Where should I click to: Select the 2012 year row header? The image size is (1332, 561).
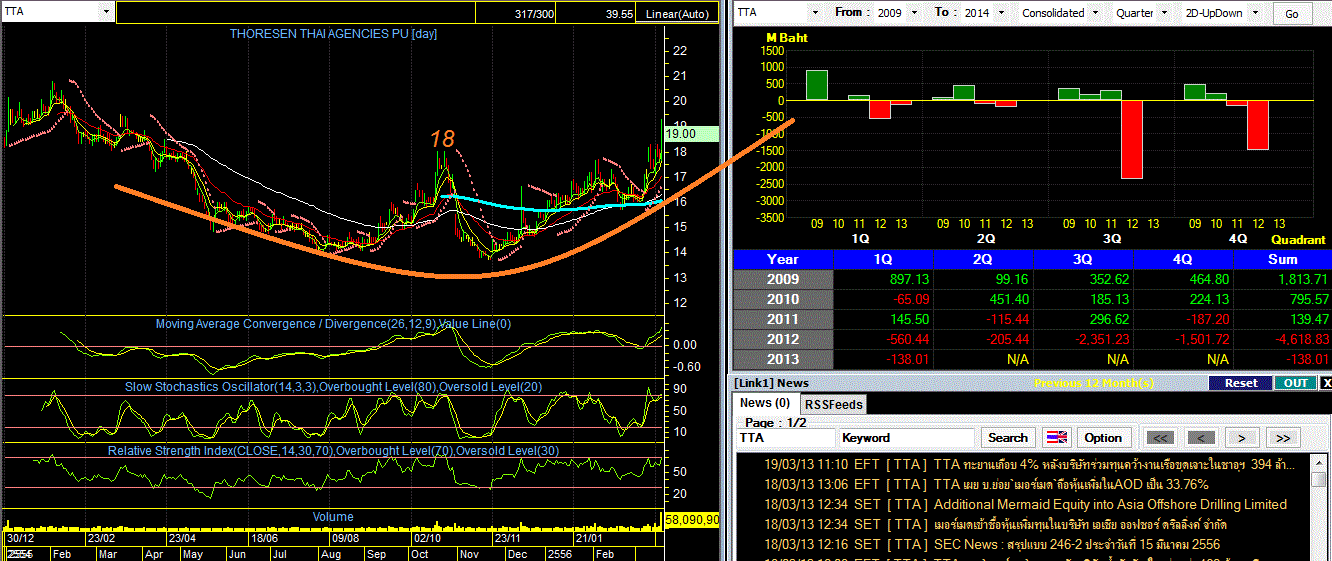click(x=783, y=339)
